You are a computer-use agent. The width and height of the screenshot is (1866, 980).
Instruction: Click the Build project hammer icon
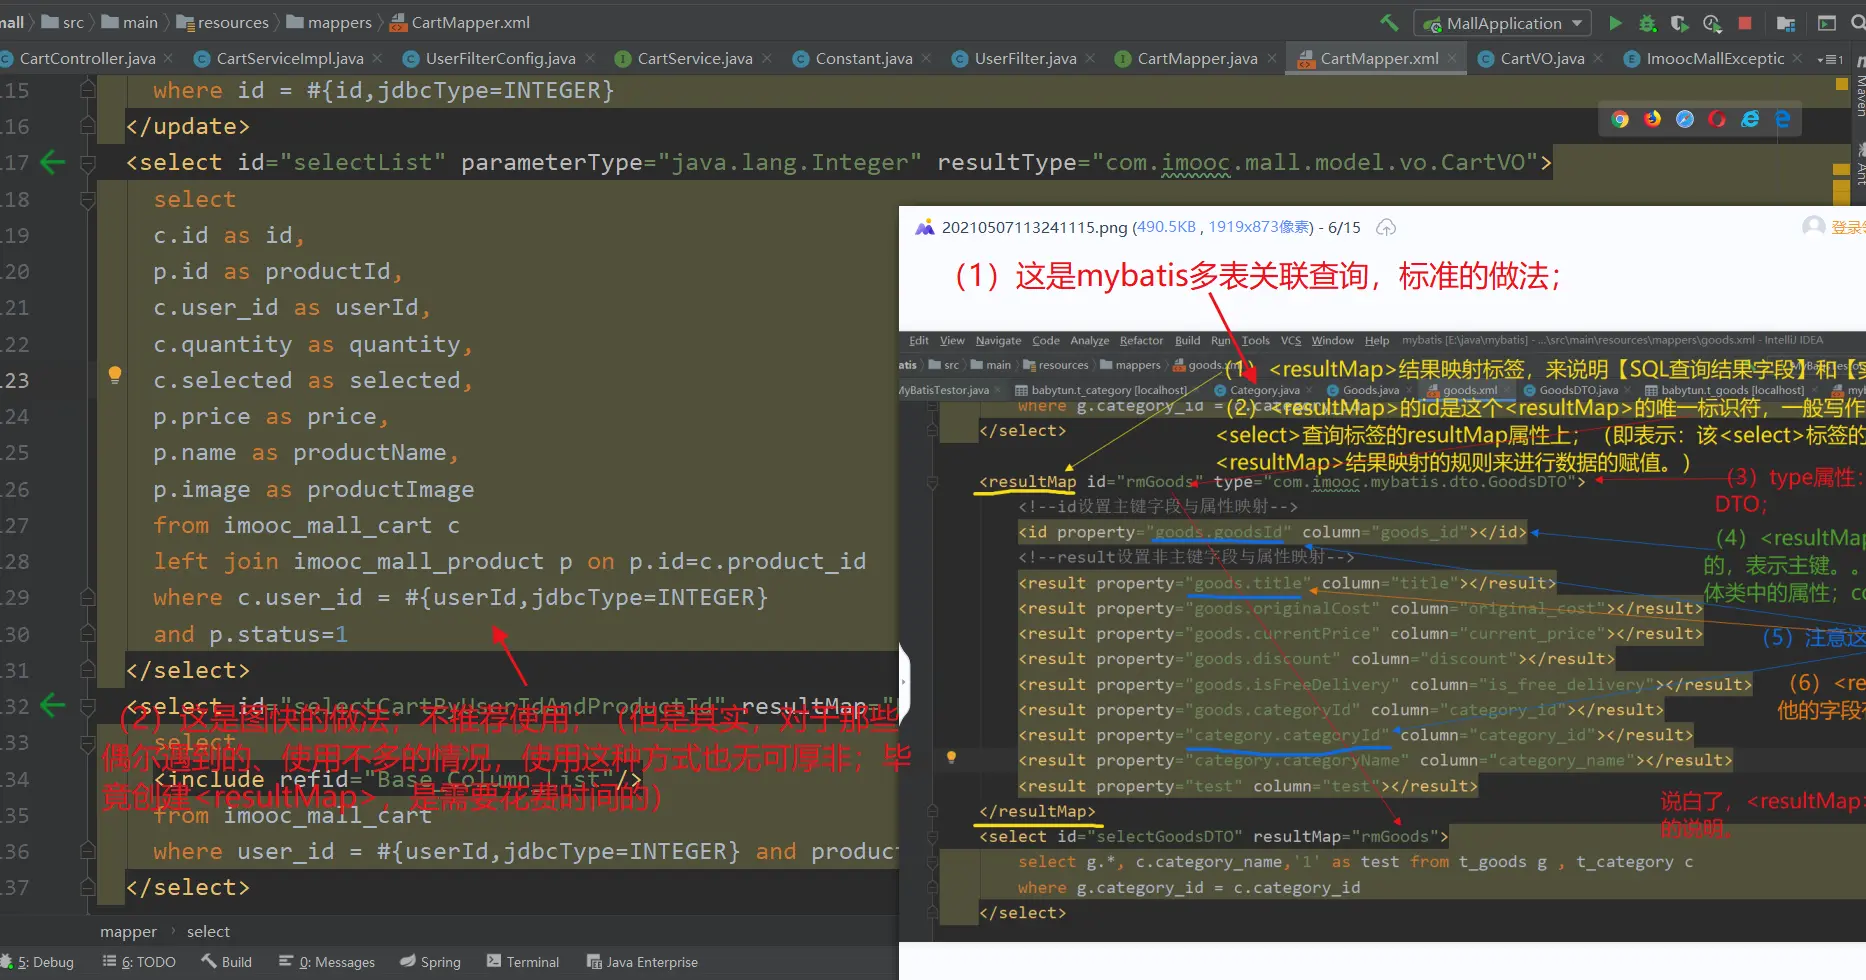tap(1389, 22)
